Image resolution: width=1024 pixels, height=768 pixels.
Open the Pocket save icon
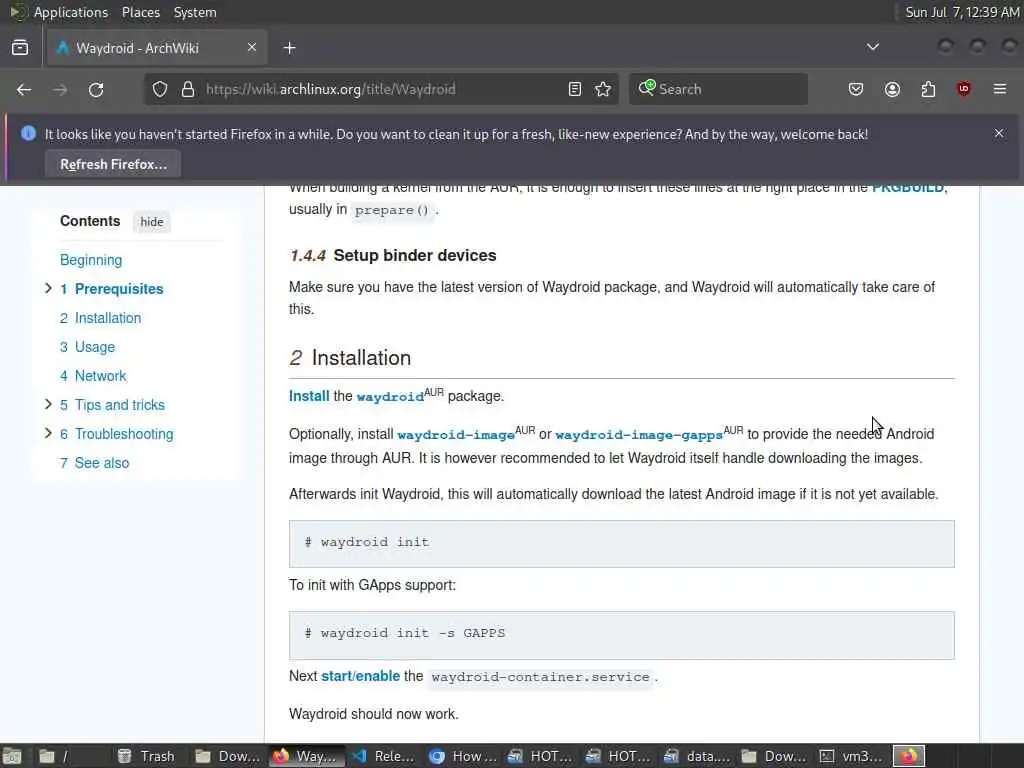point(856,89)
